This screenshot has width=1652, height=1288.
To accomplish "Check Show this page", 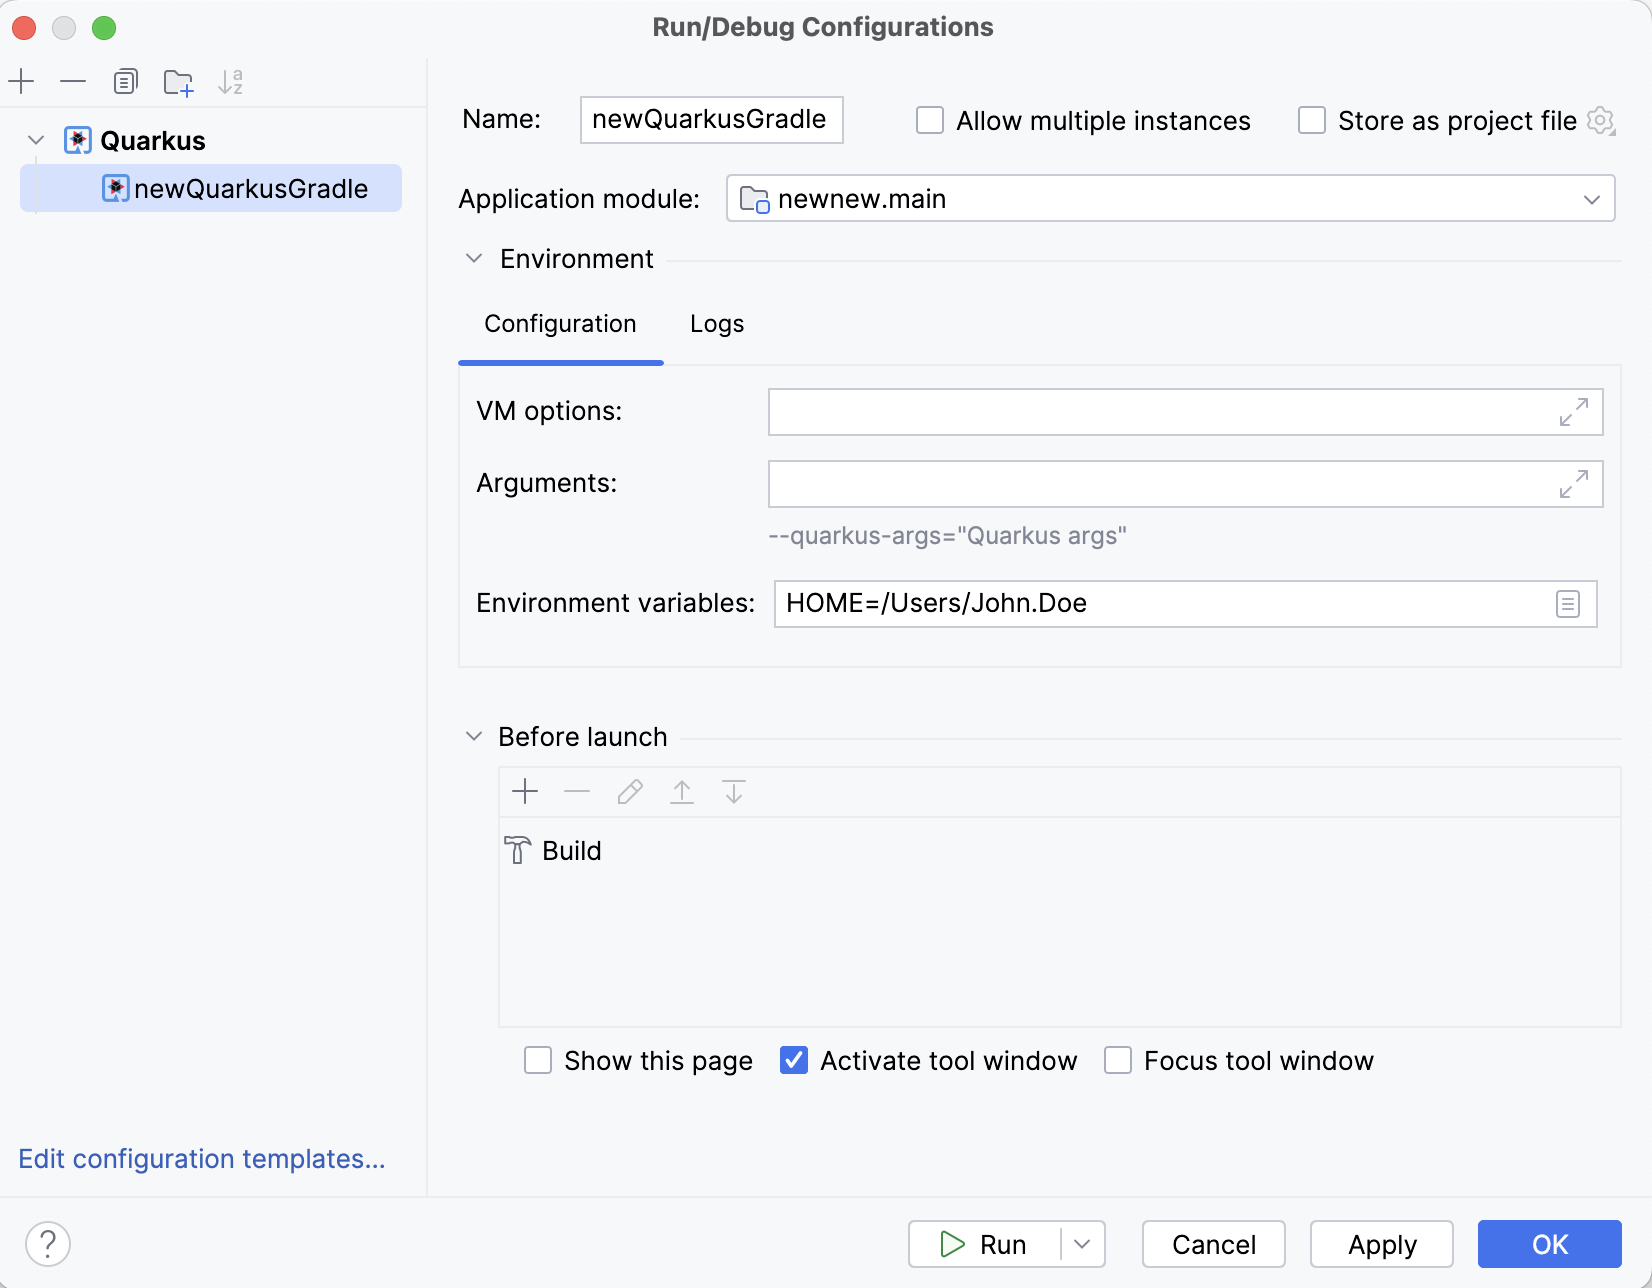I will [x=538, y=1060].
